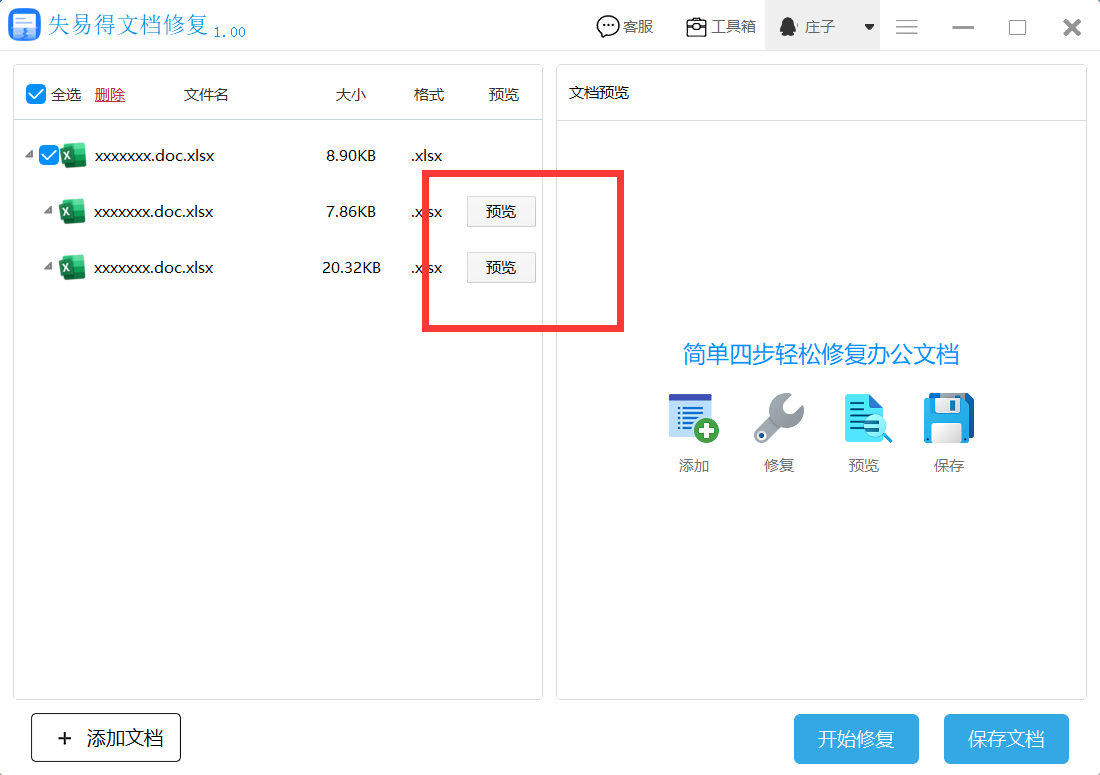The height and width of the screenshot is (775, 1100).
Task: Click the 保存文档 save document button
Action: click(x=1006, y=739)
